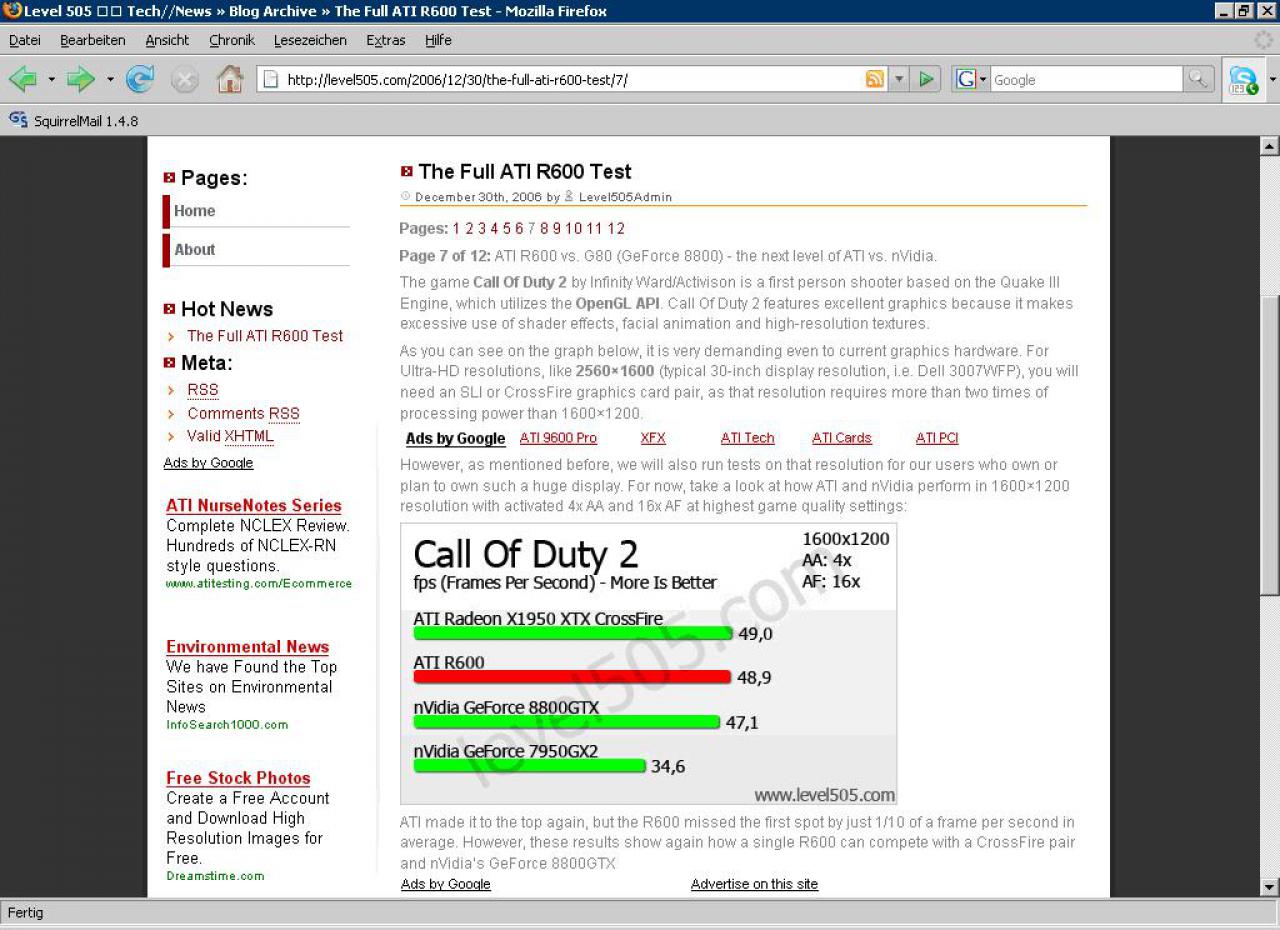Screen dimensions: 1280x930
Task: Click the green Forward arrow button
Action: tap(80, 79)
